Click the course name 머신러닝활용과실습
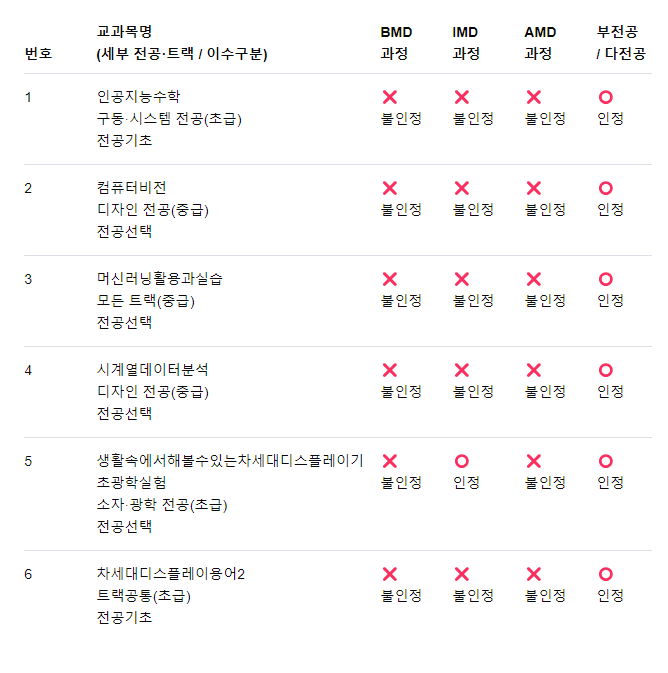The height and width of the screenshot is (673, 668). [159, 279]
